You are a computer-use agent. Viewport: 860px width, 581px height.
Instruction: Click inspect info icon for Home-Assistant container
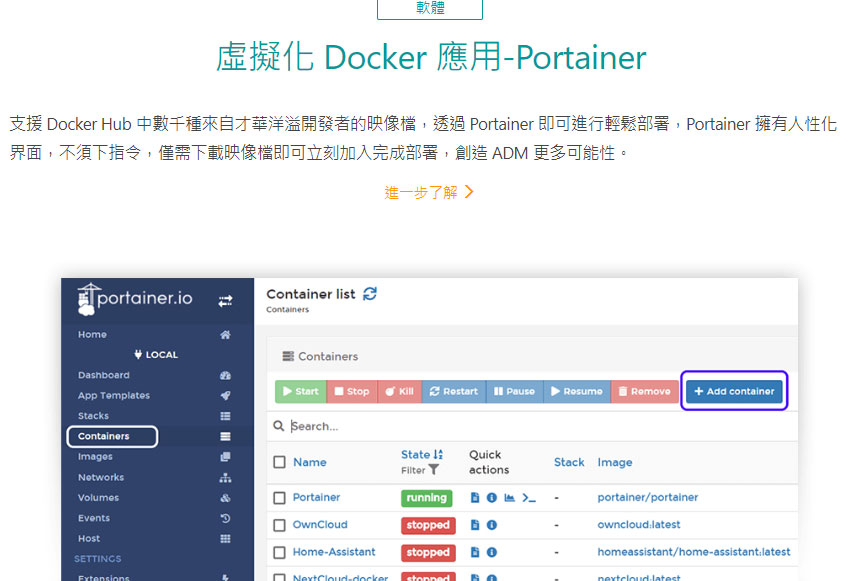coord(492,552)
